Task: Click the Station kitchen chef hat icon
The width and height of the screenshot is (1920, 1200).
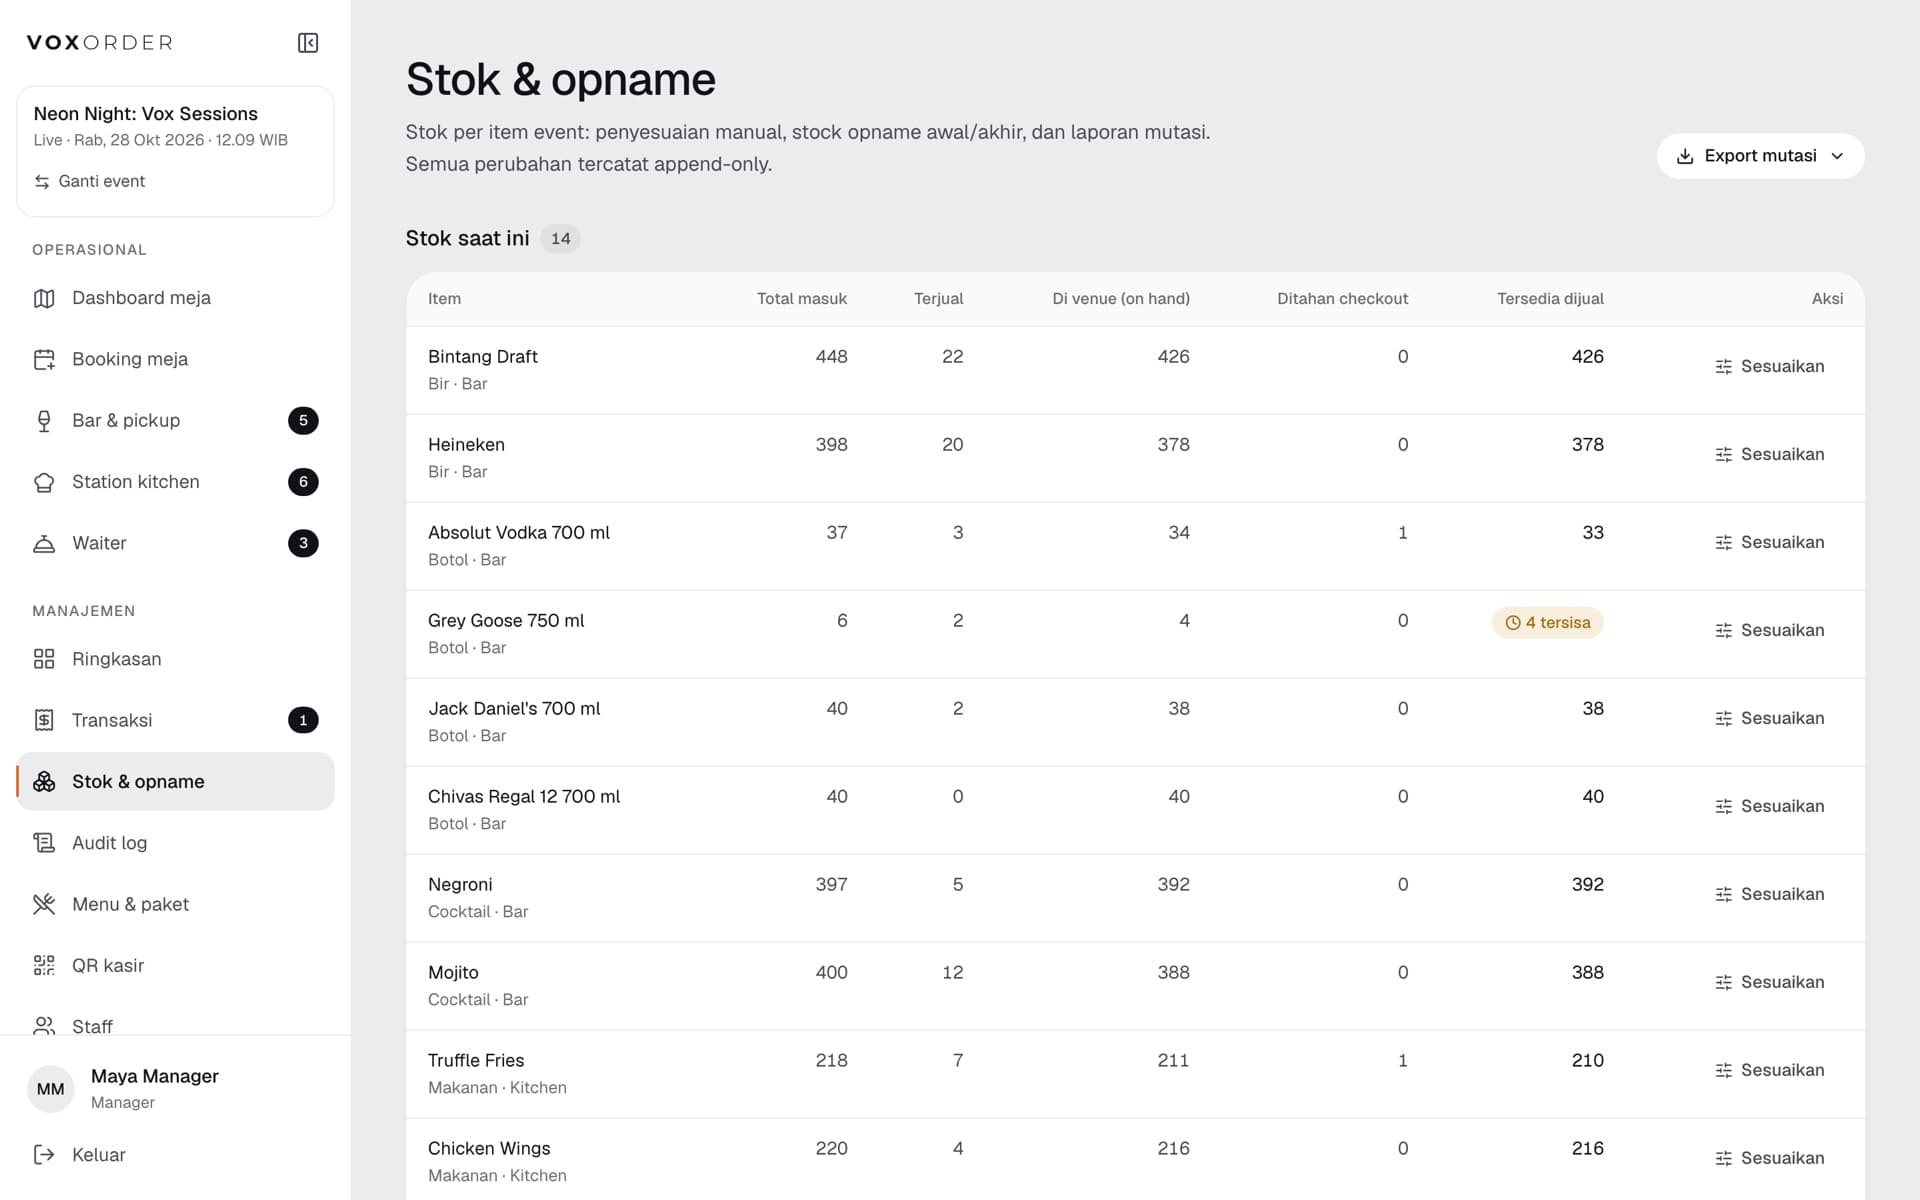Action: [x=44, y=482]
